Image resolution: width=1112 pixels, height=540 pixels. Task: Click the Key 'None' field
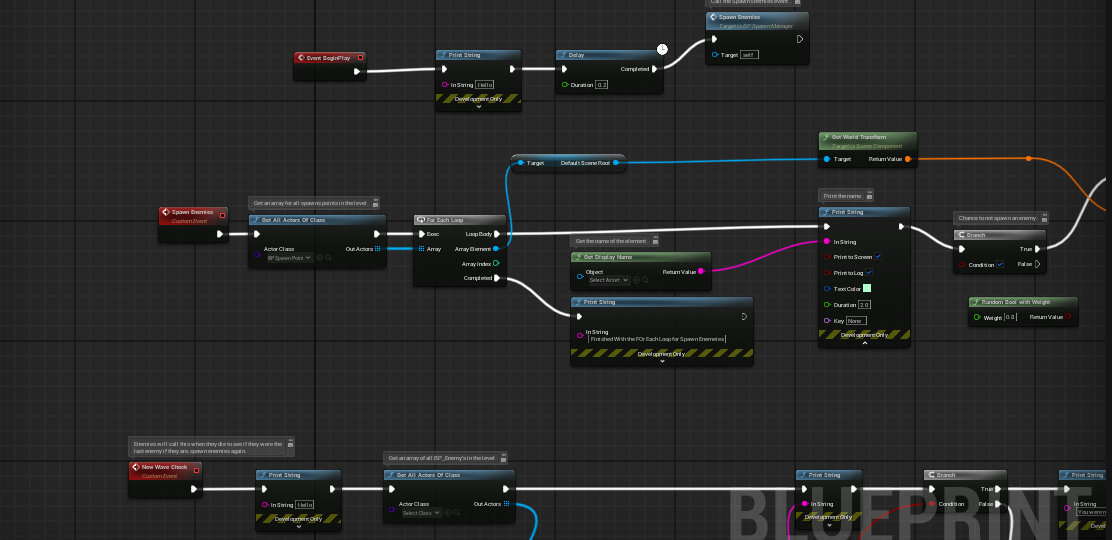(855, 321)
